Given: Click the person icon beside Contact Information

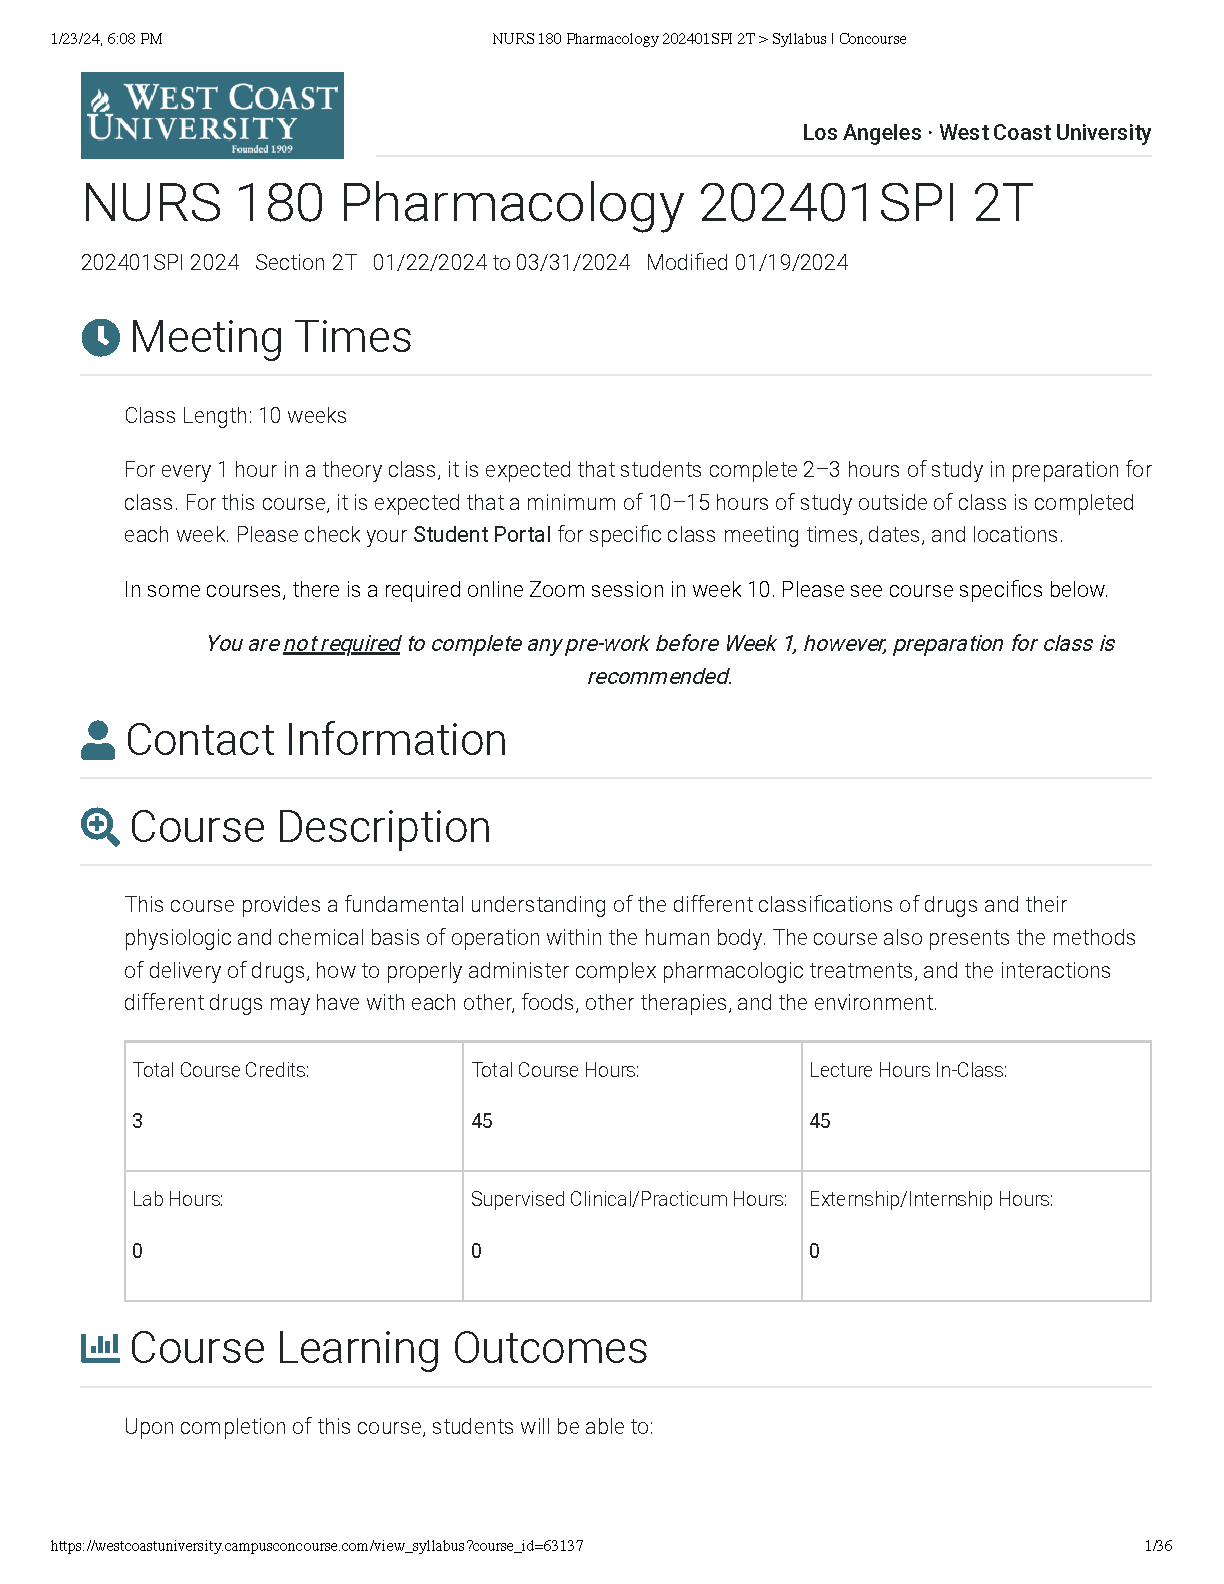Looking at the screenshot, I should pyautogui.click(x=98, y=740).
